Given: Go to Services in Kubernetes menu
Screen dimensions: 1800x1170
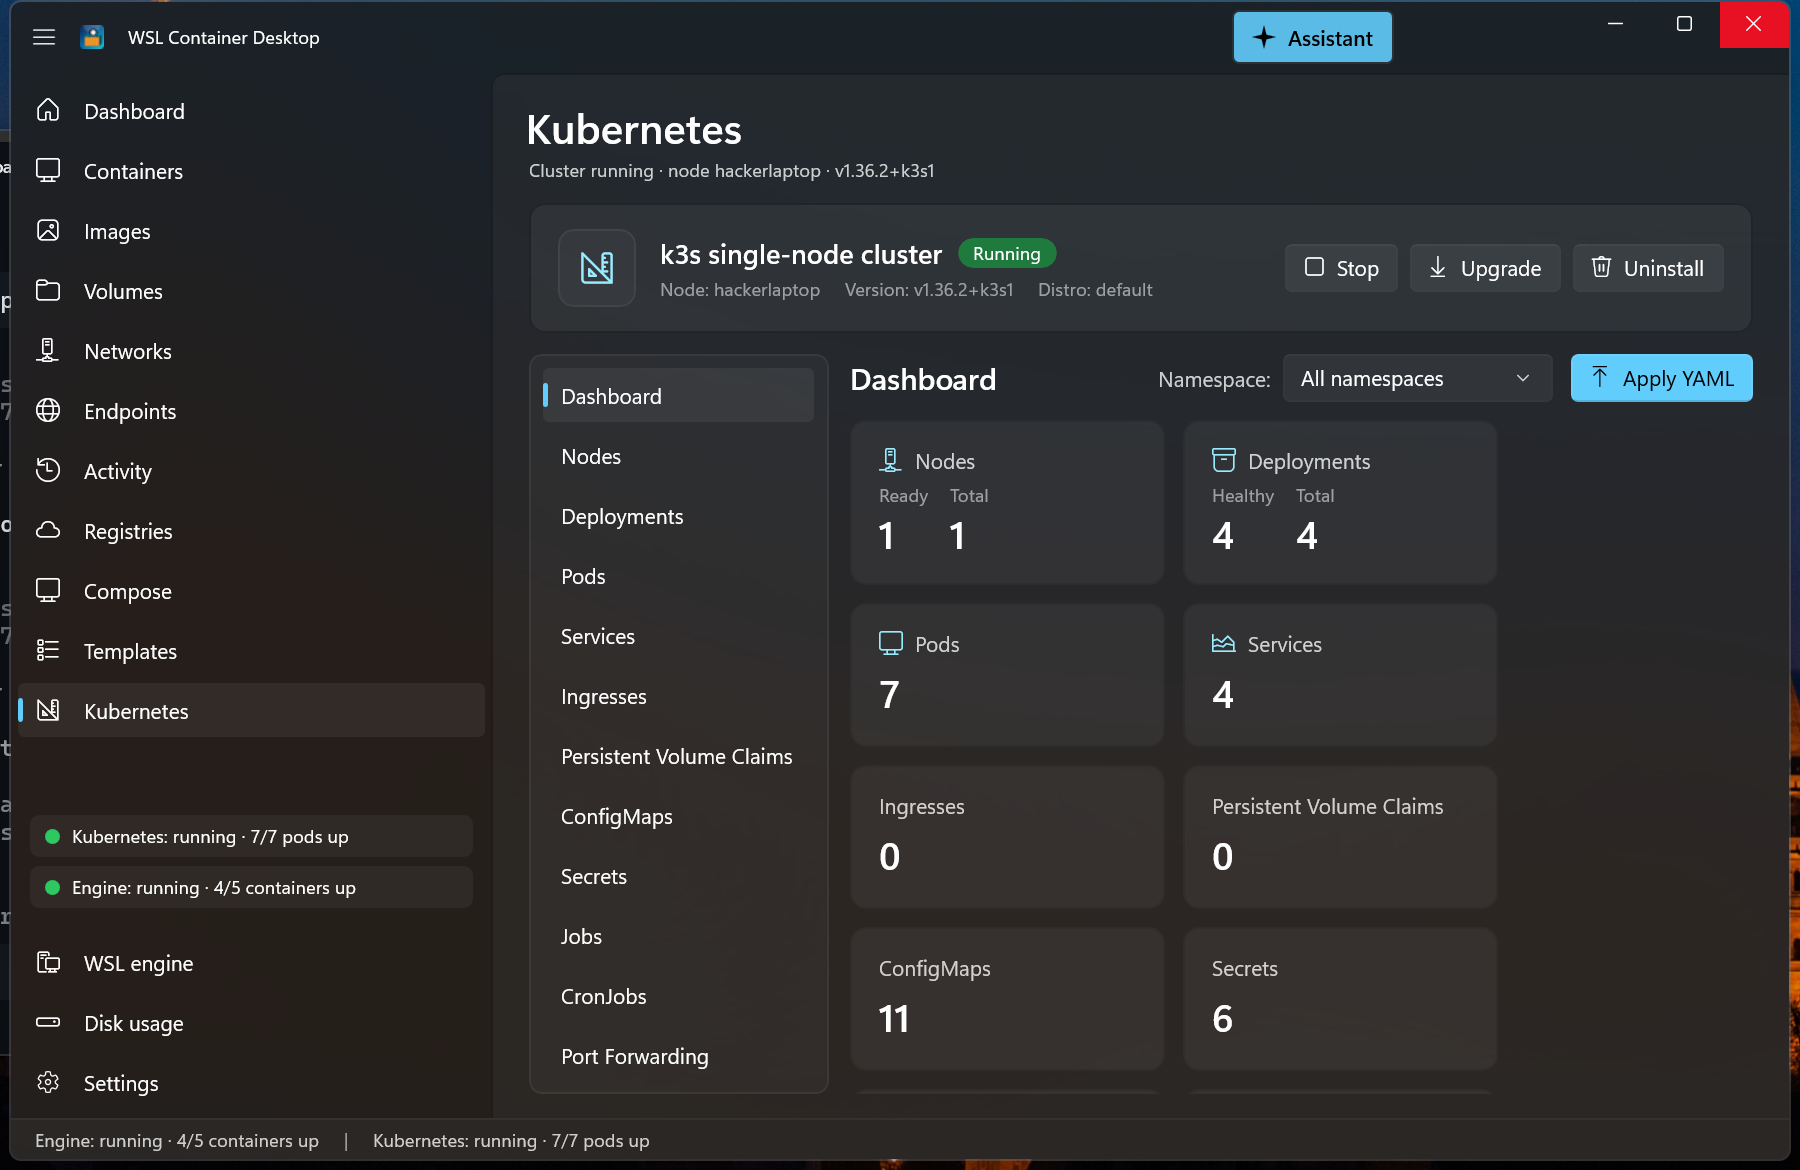Looking at the screenshot, I should pos(678,636).
